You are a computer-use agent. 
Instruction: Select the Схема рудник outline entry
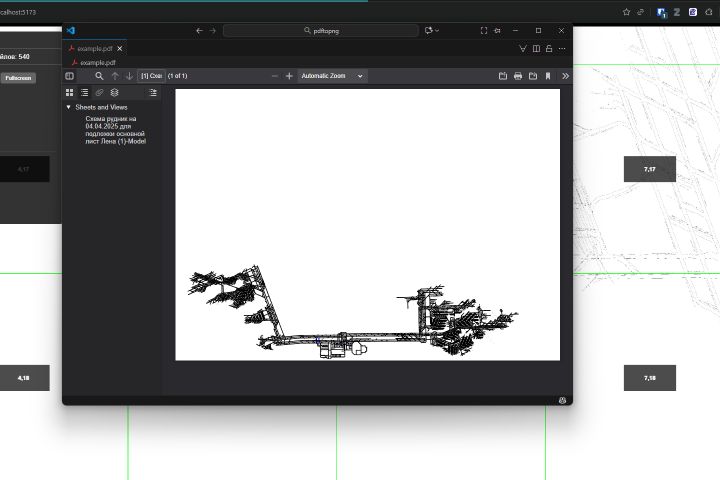point(115,130)
